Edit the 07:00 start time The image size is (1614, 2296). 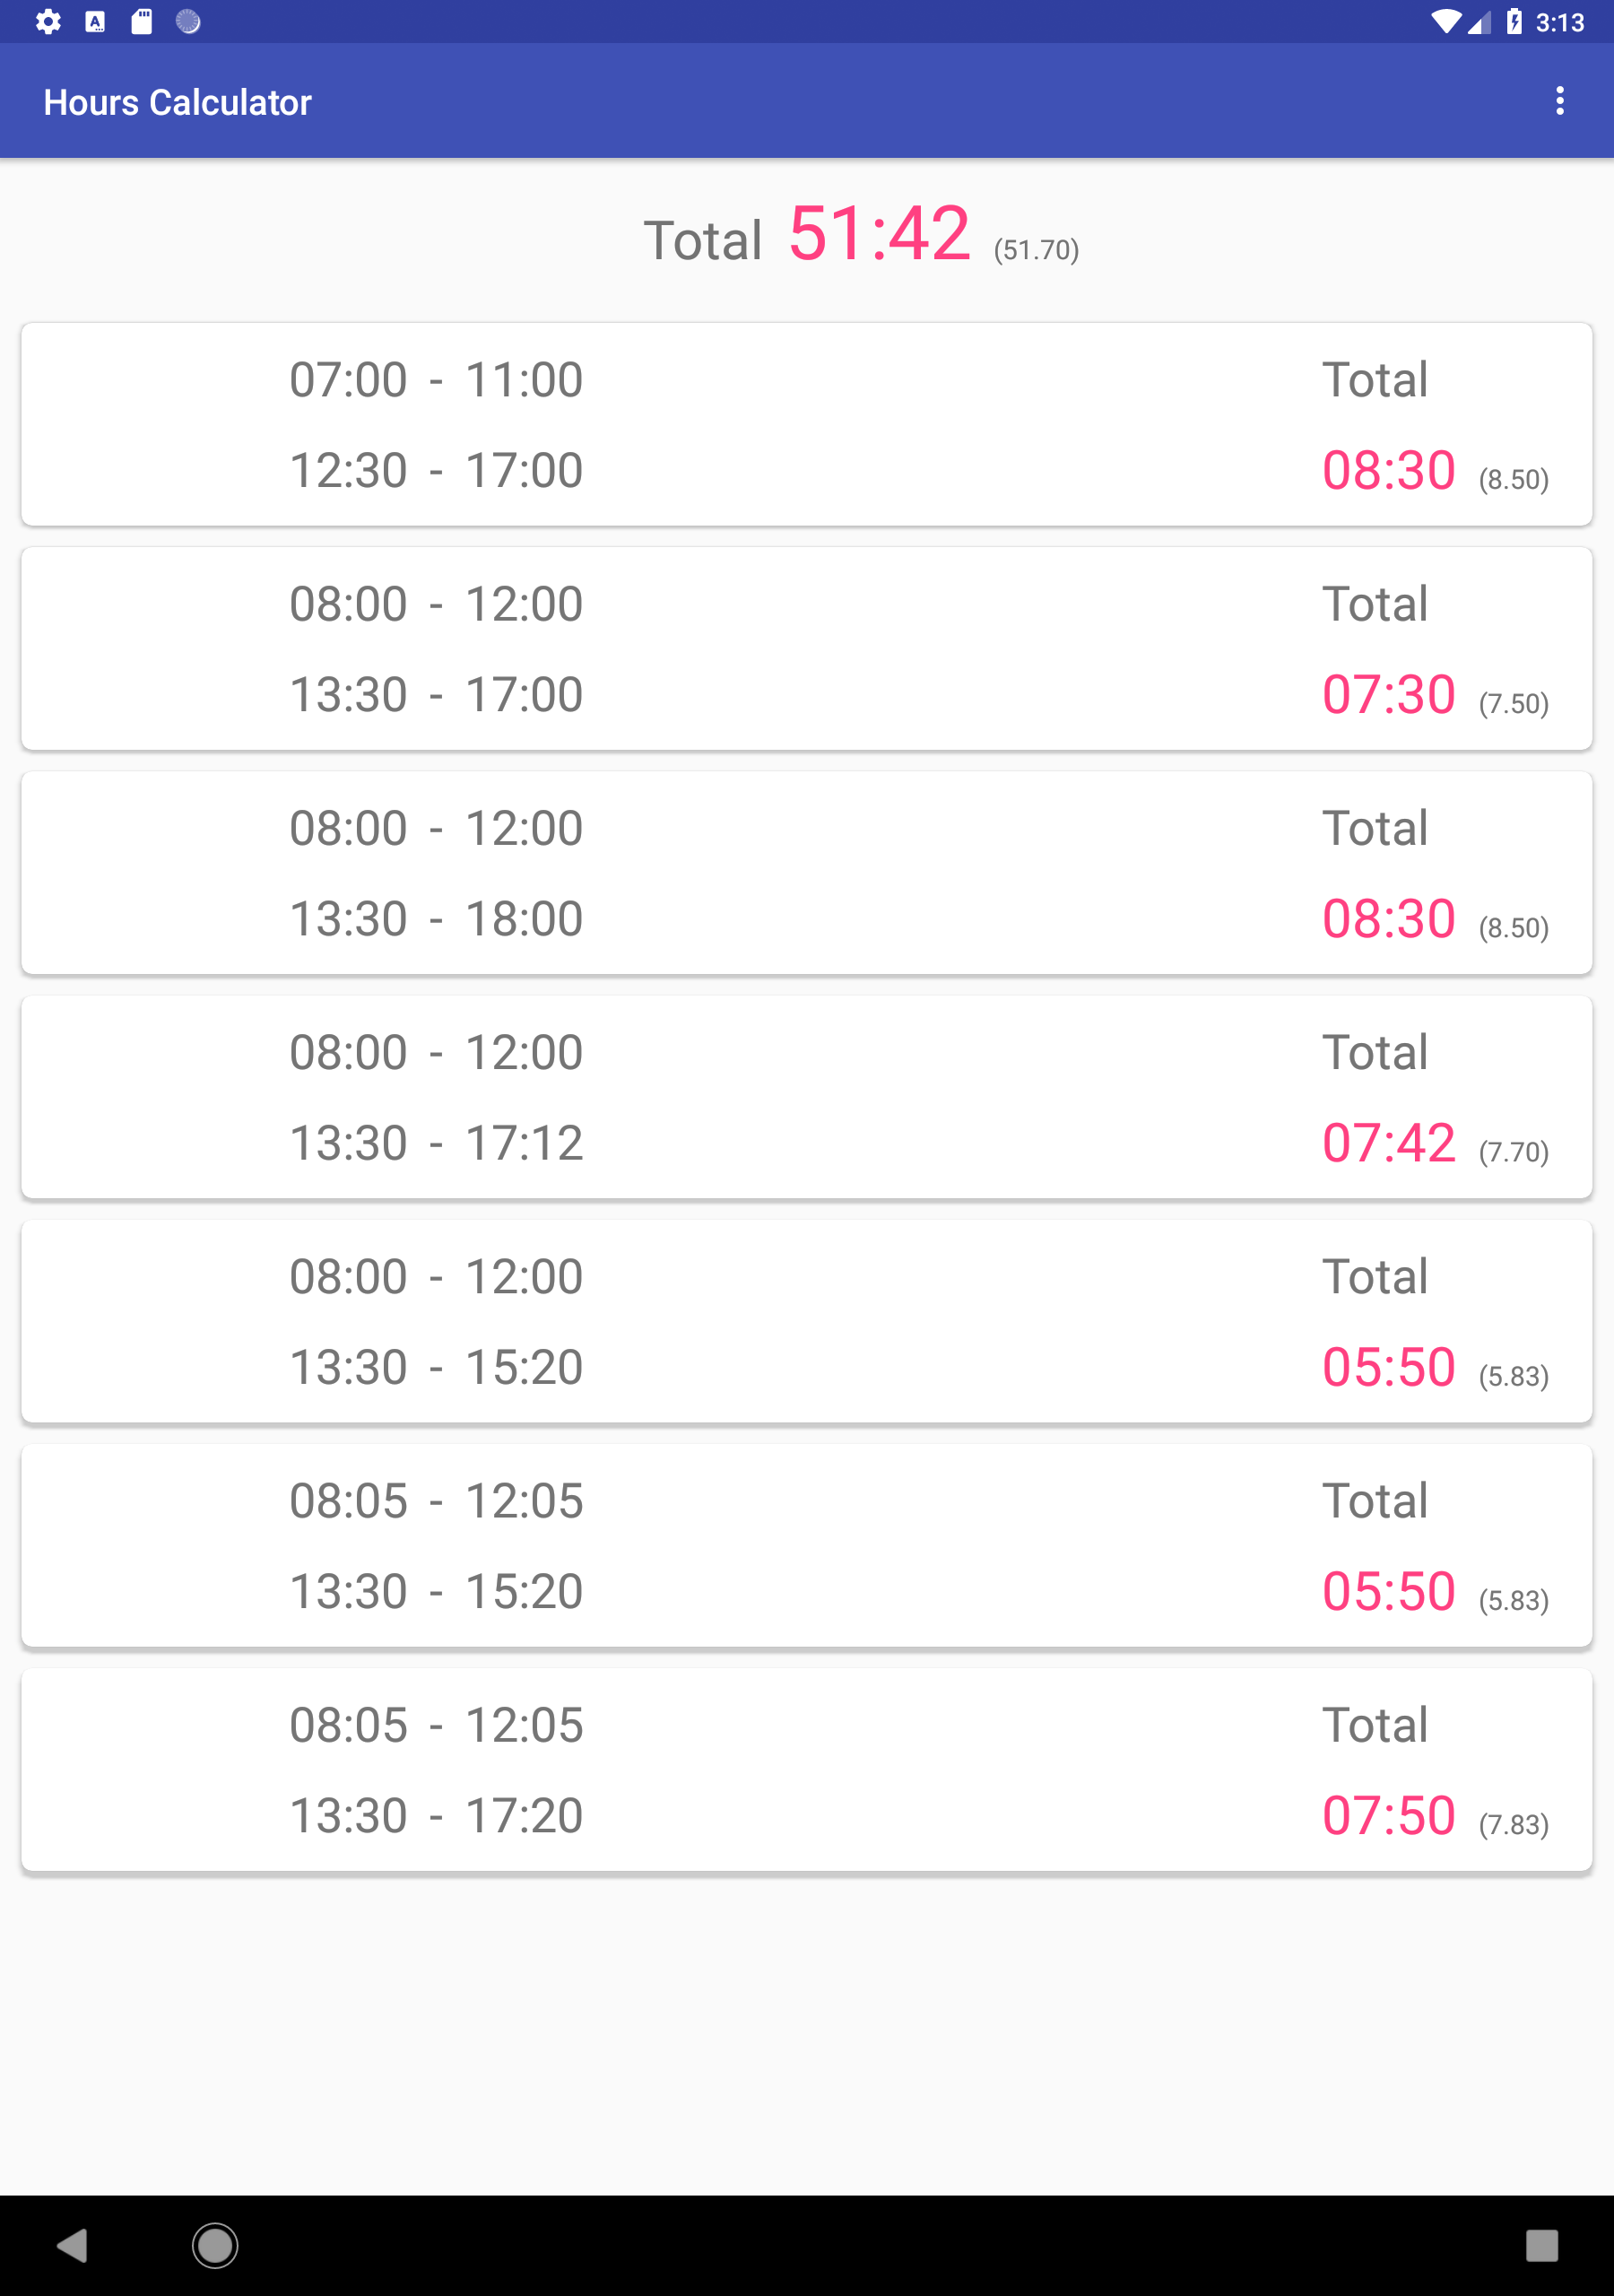348,380
